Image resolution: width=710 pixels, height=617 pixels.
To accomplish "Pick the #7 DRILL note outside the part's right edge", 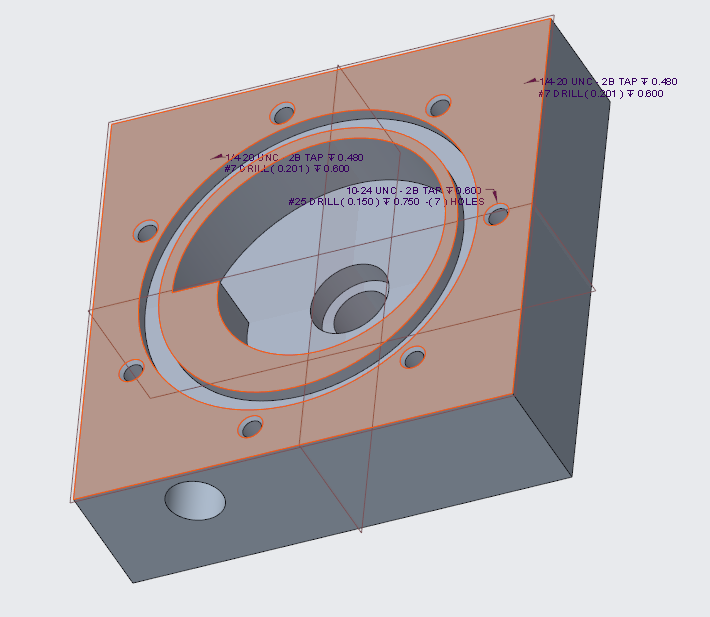I will (600, 94).
